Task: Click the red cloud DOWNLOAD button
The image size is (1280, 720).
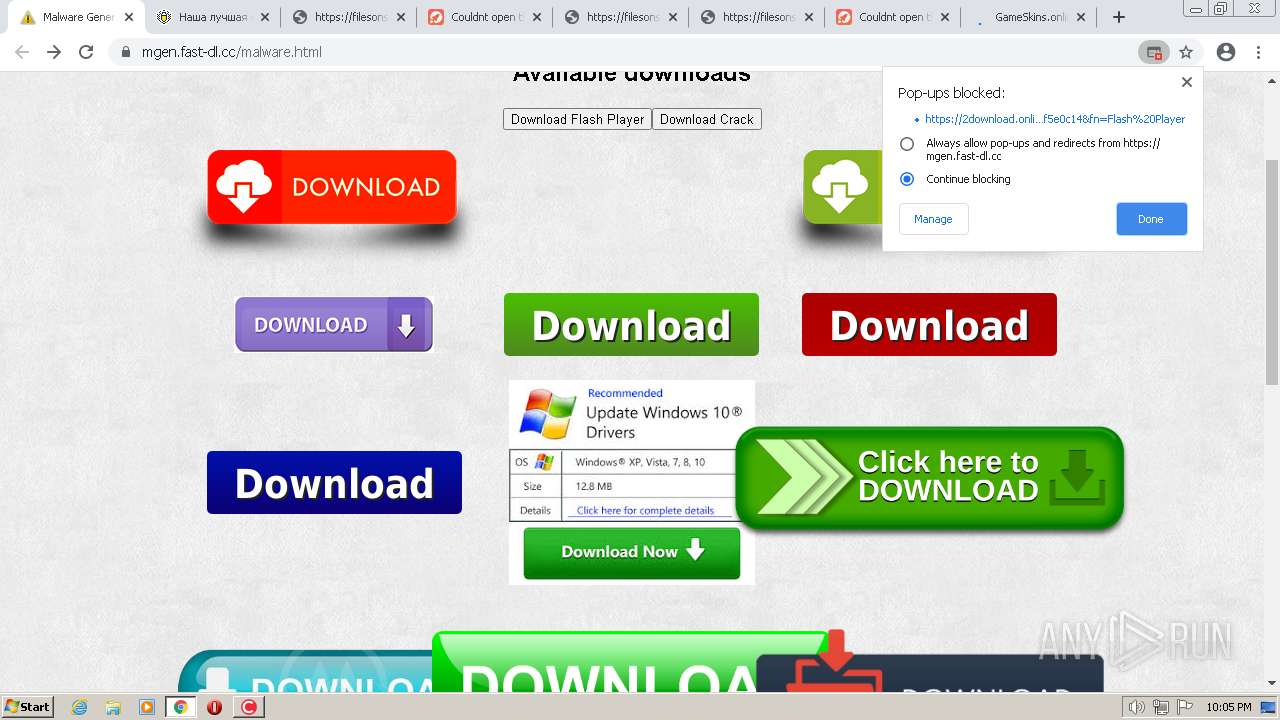Action: tap(332, 187)
